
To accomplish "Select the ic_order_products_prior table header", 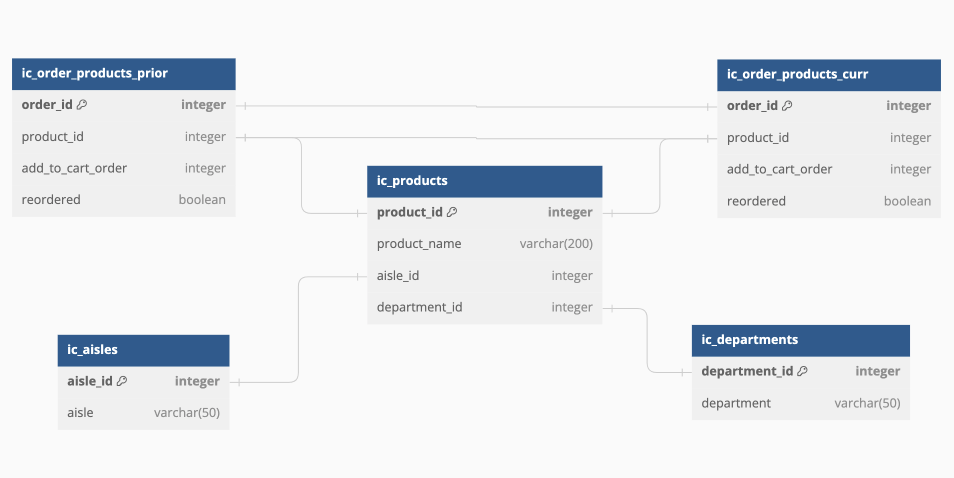I will click(x=123, y=73).
